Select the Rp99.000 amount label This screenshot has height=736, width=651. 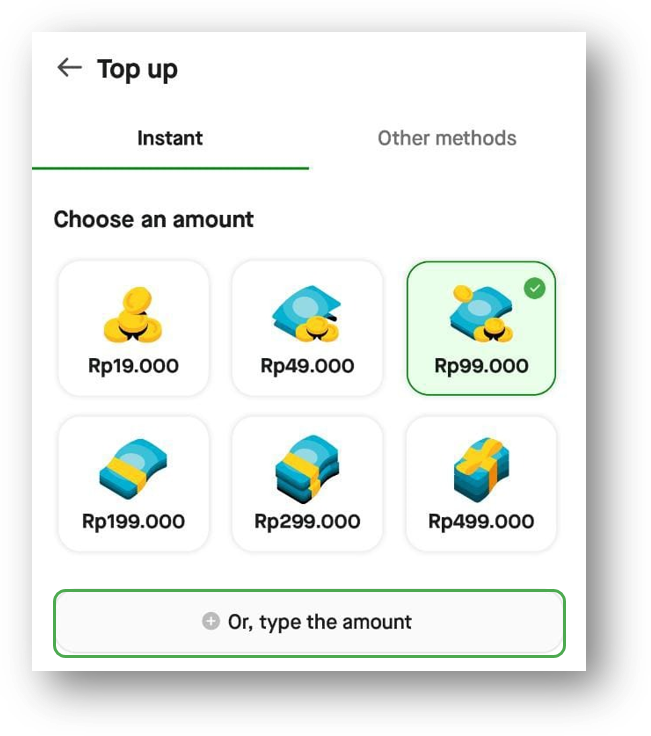[481, 366]
